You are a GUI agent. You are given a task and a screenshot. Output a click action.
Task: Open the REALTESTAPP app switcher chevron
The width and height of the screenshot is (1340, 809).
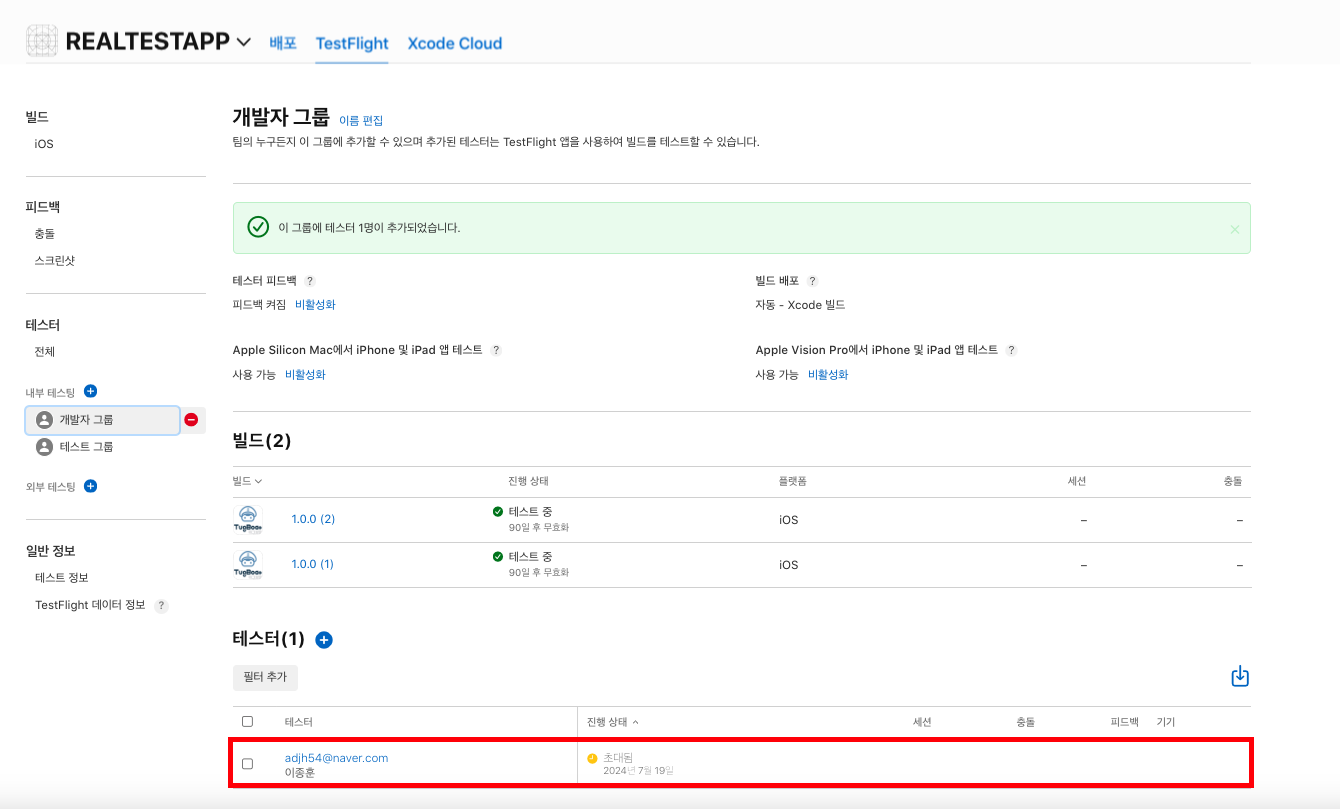point(243,42)
